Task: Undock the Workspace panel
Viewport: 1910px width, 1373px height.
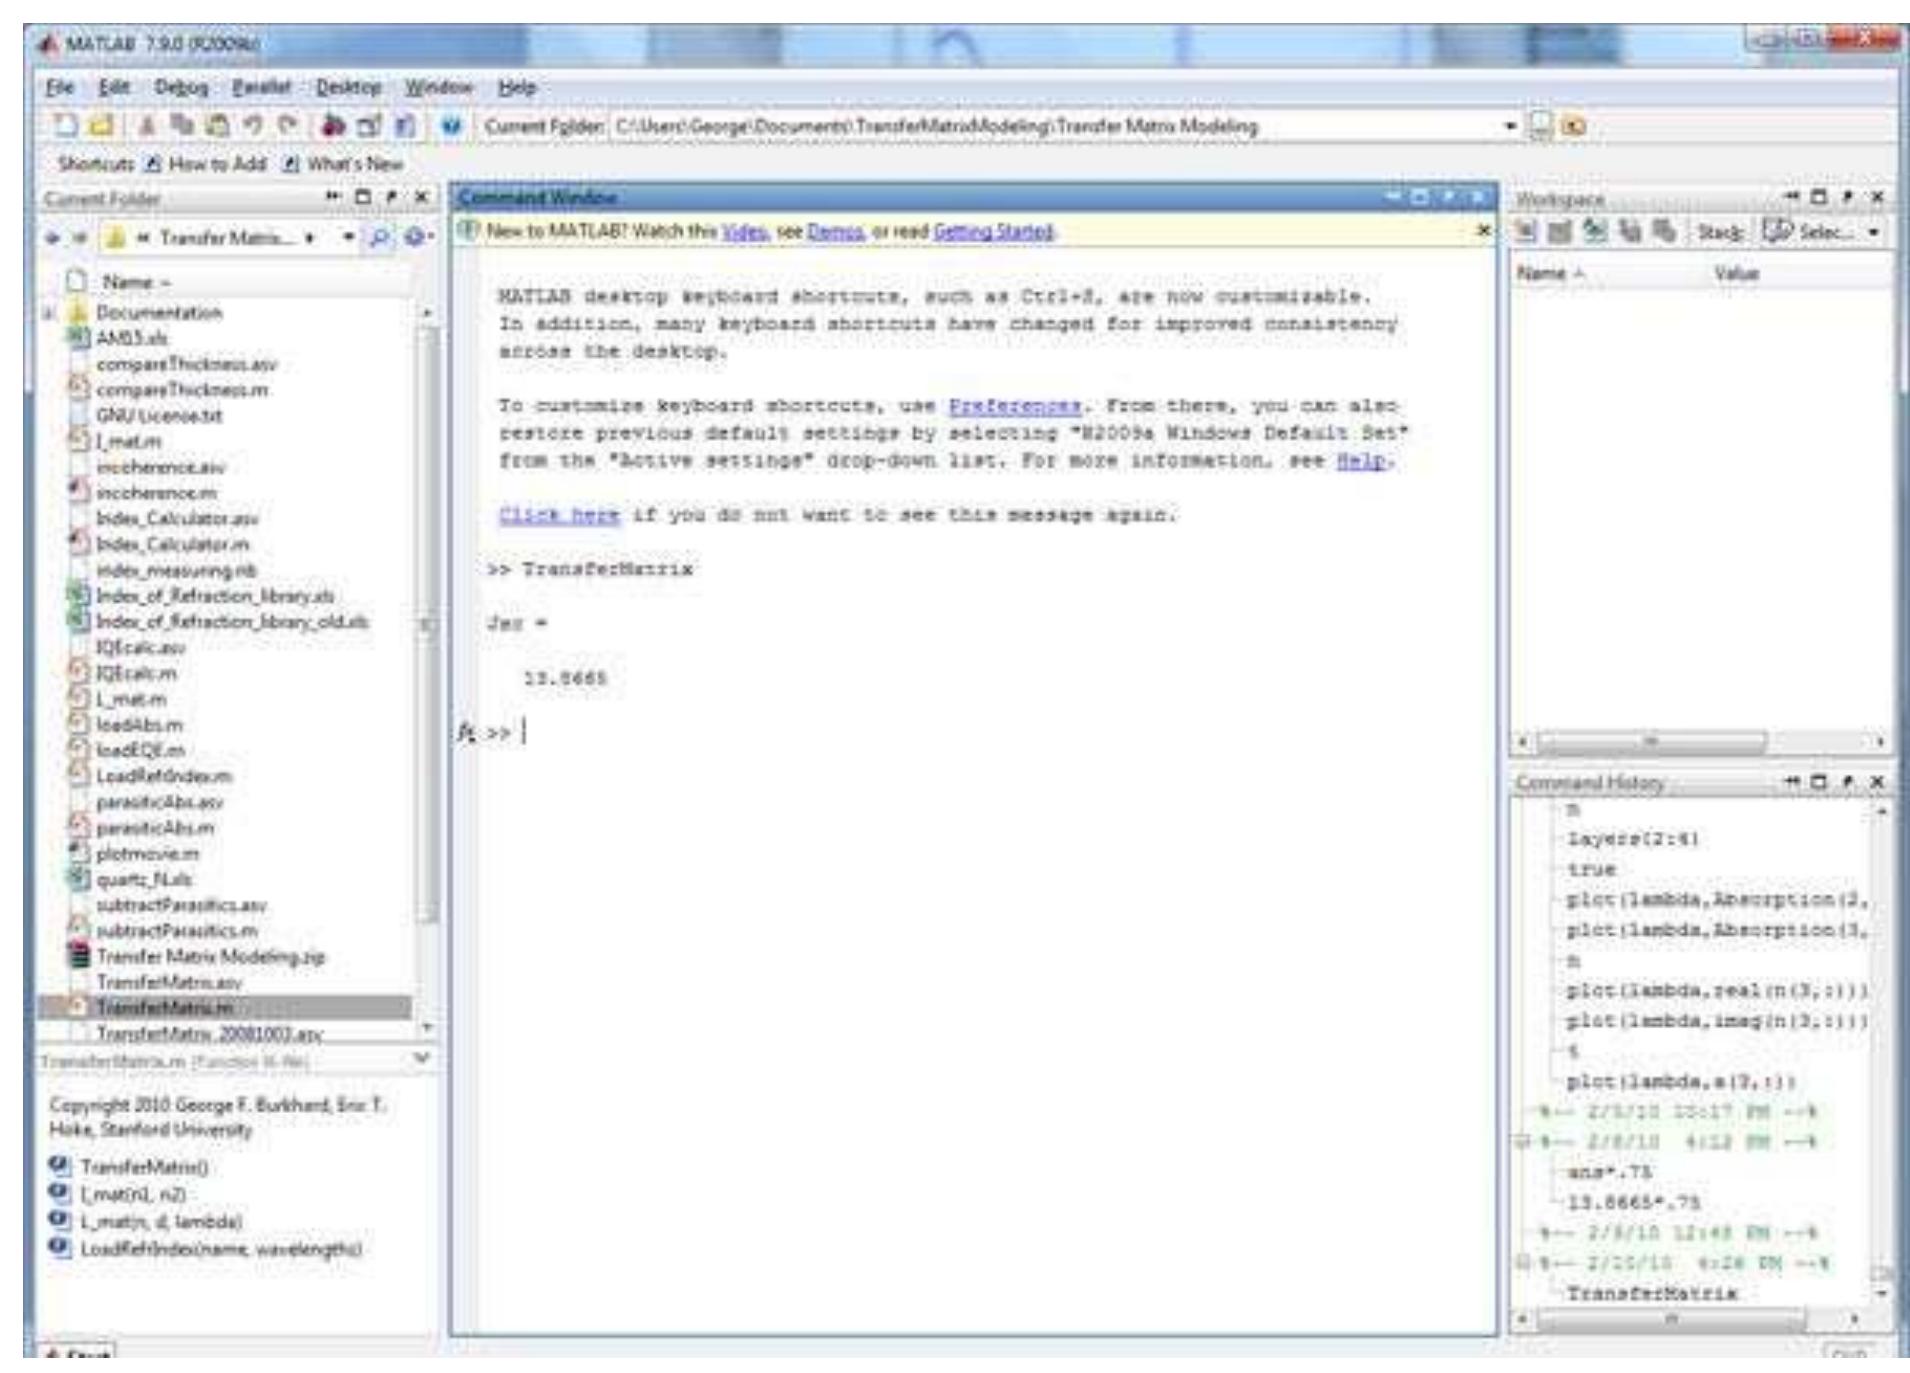Action: point(1850,198)
